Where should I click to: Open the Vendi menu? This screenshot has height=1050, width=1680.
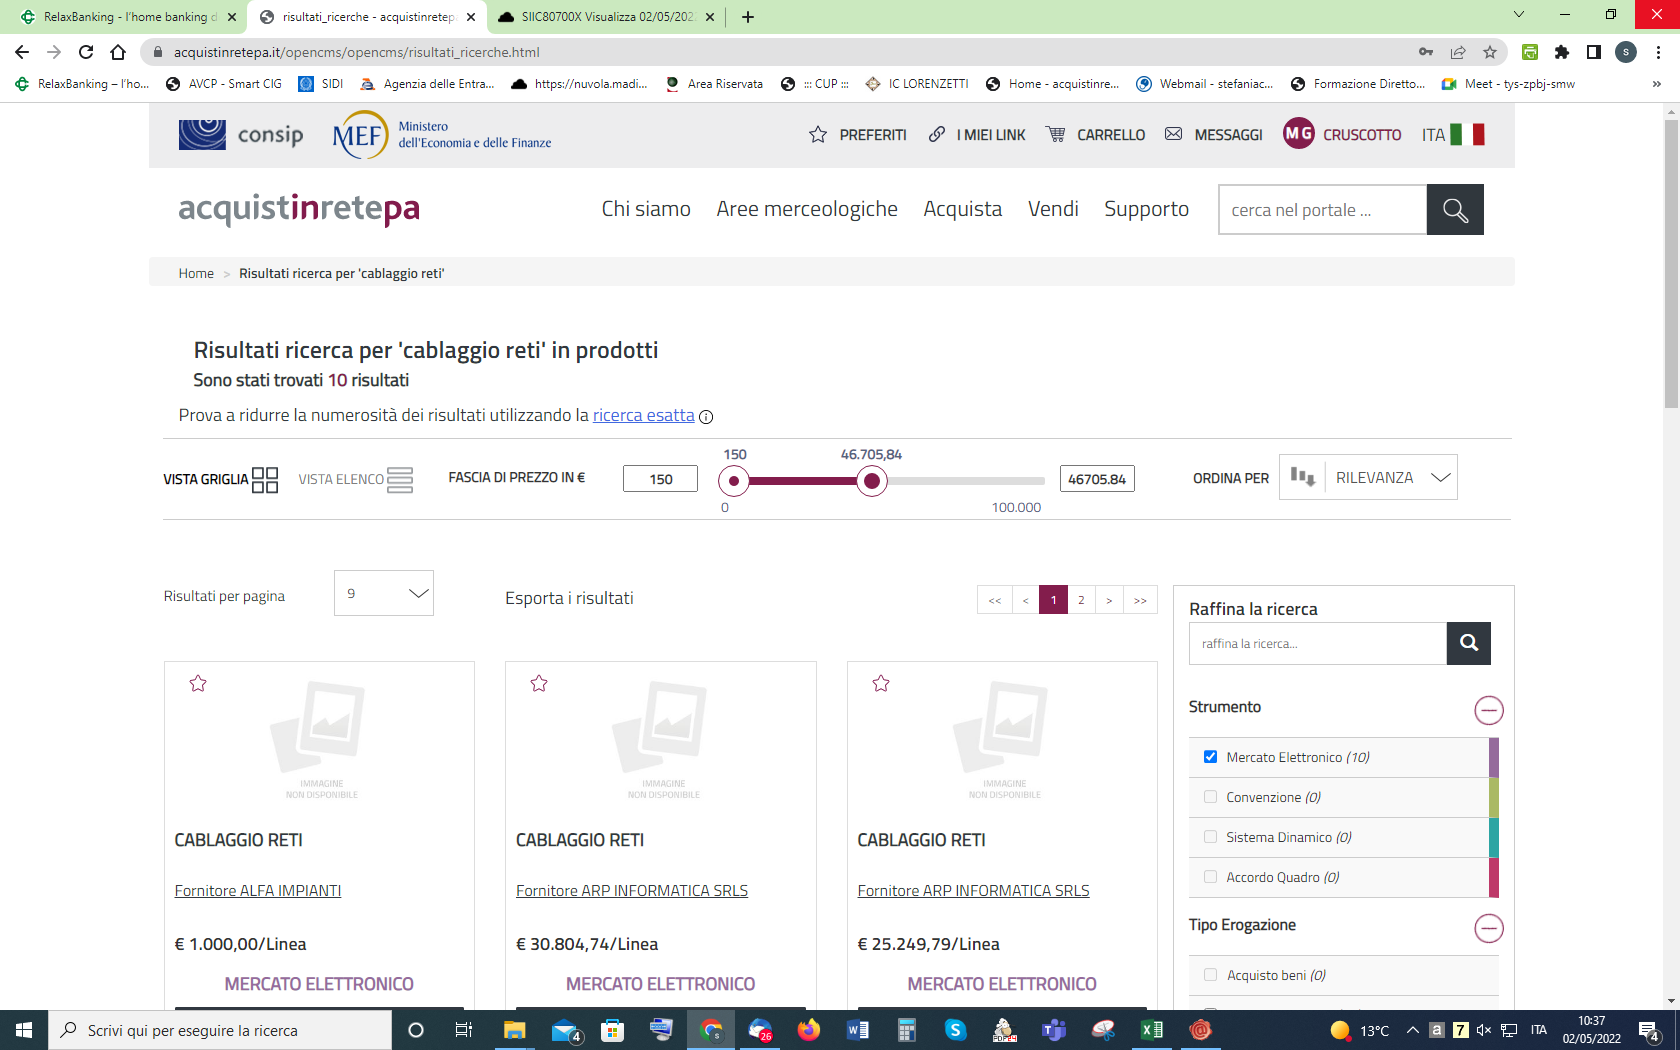pyautogui.click(x=1053, y=209)
